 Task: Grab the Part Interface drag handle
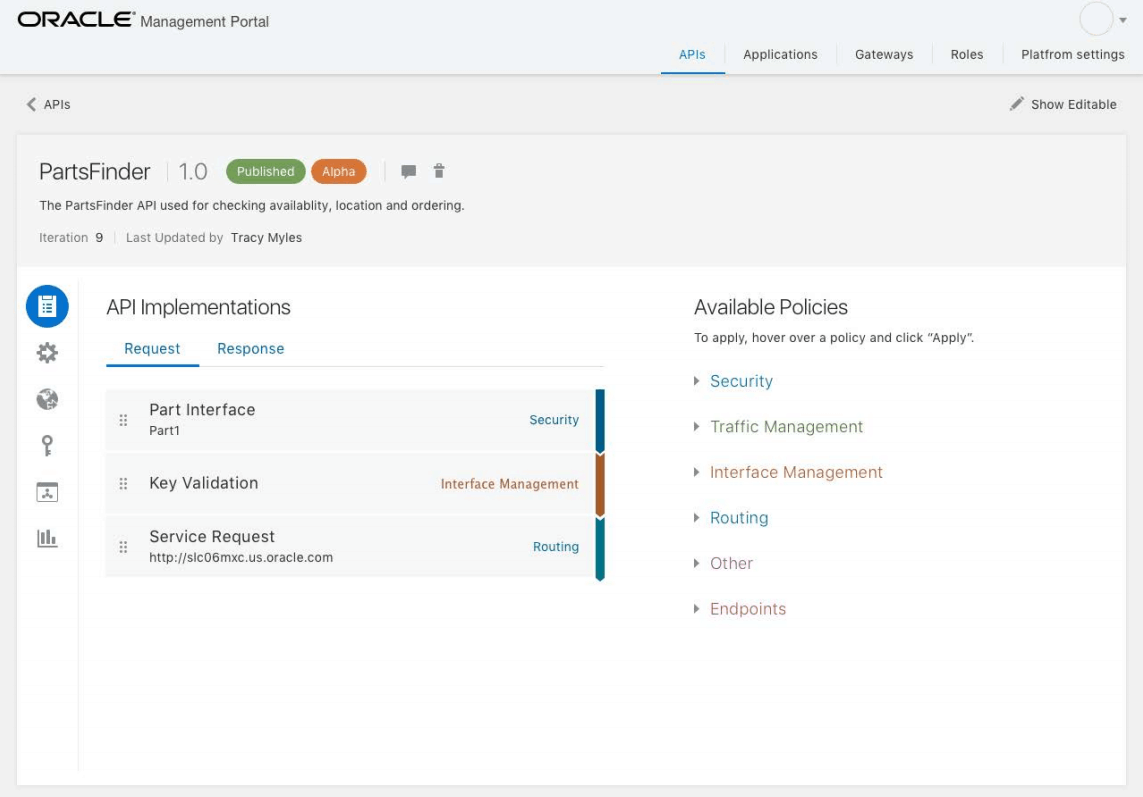tap(122, 419)
